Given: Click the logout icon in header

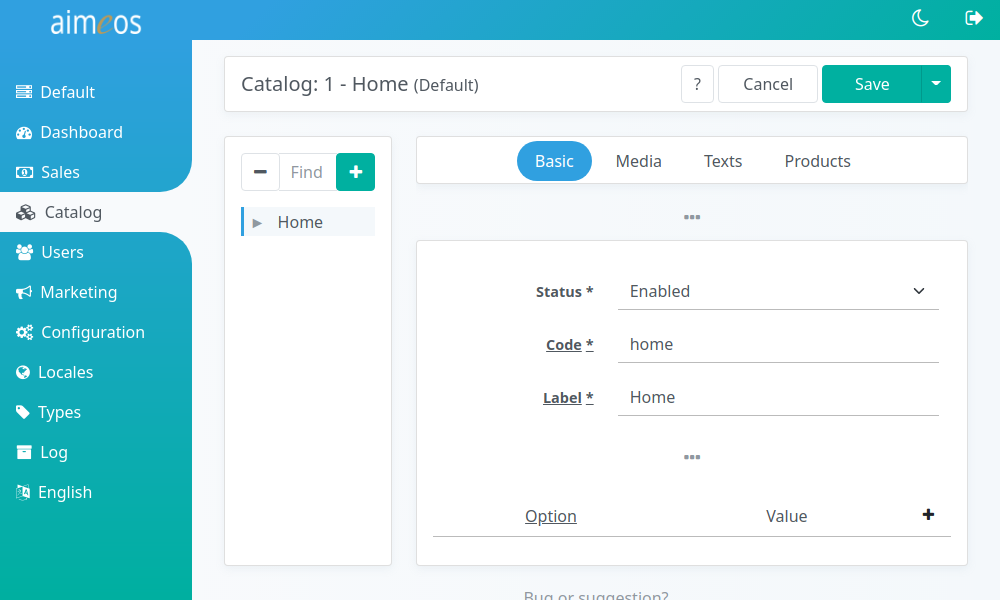Looking at the screenshot, I should click(974, 18).
